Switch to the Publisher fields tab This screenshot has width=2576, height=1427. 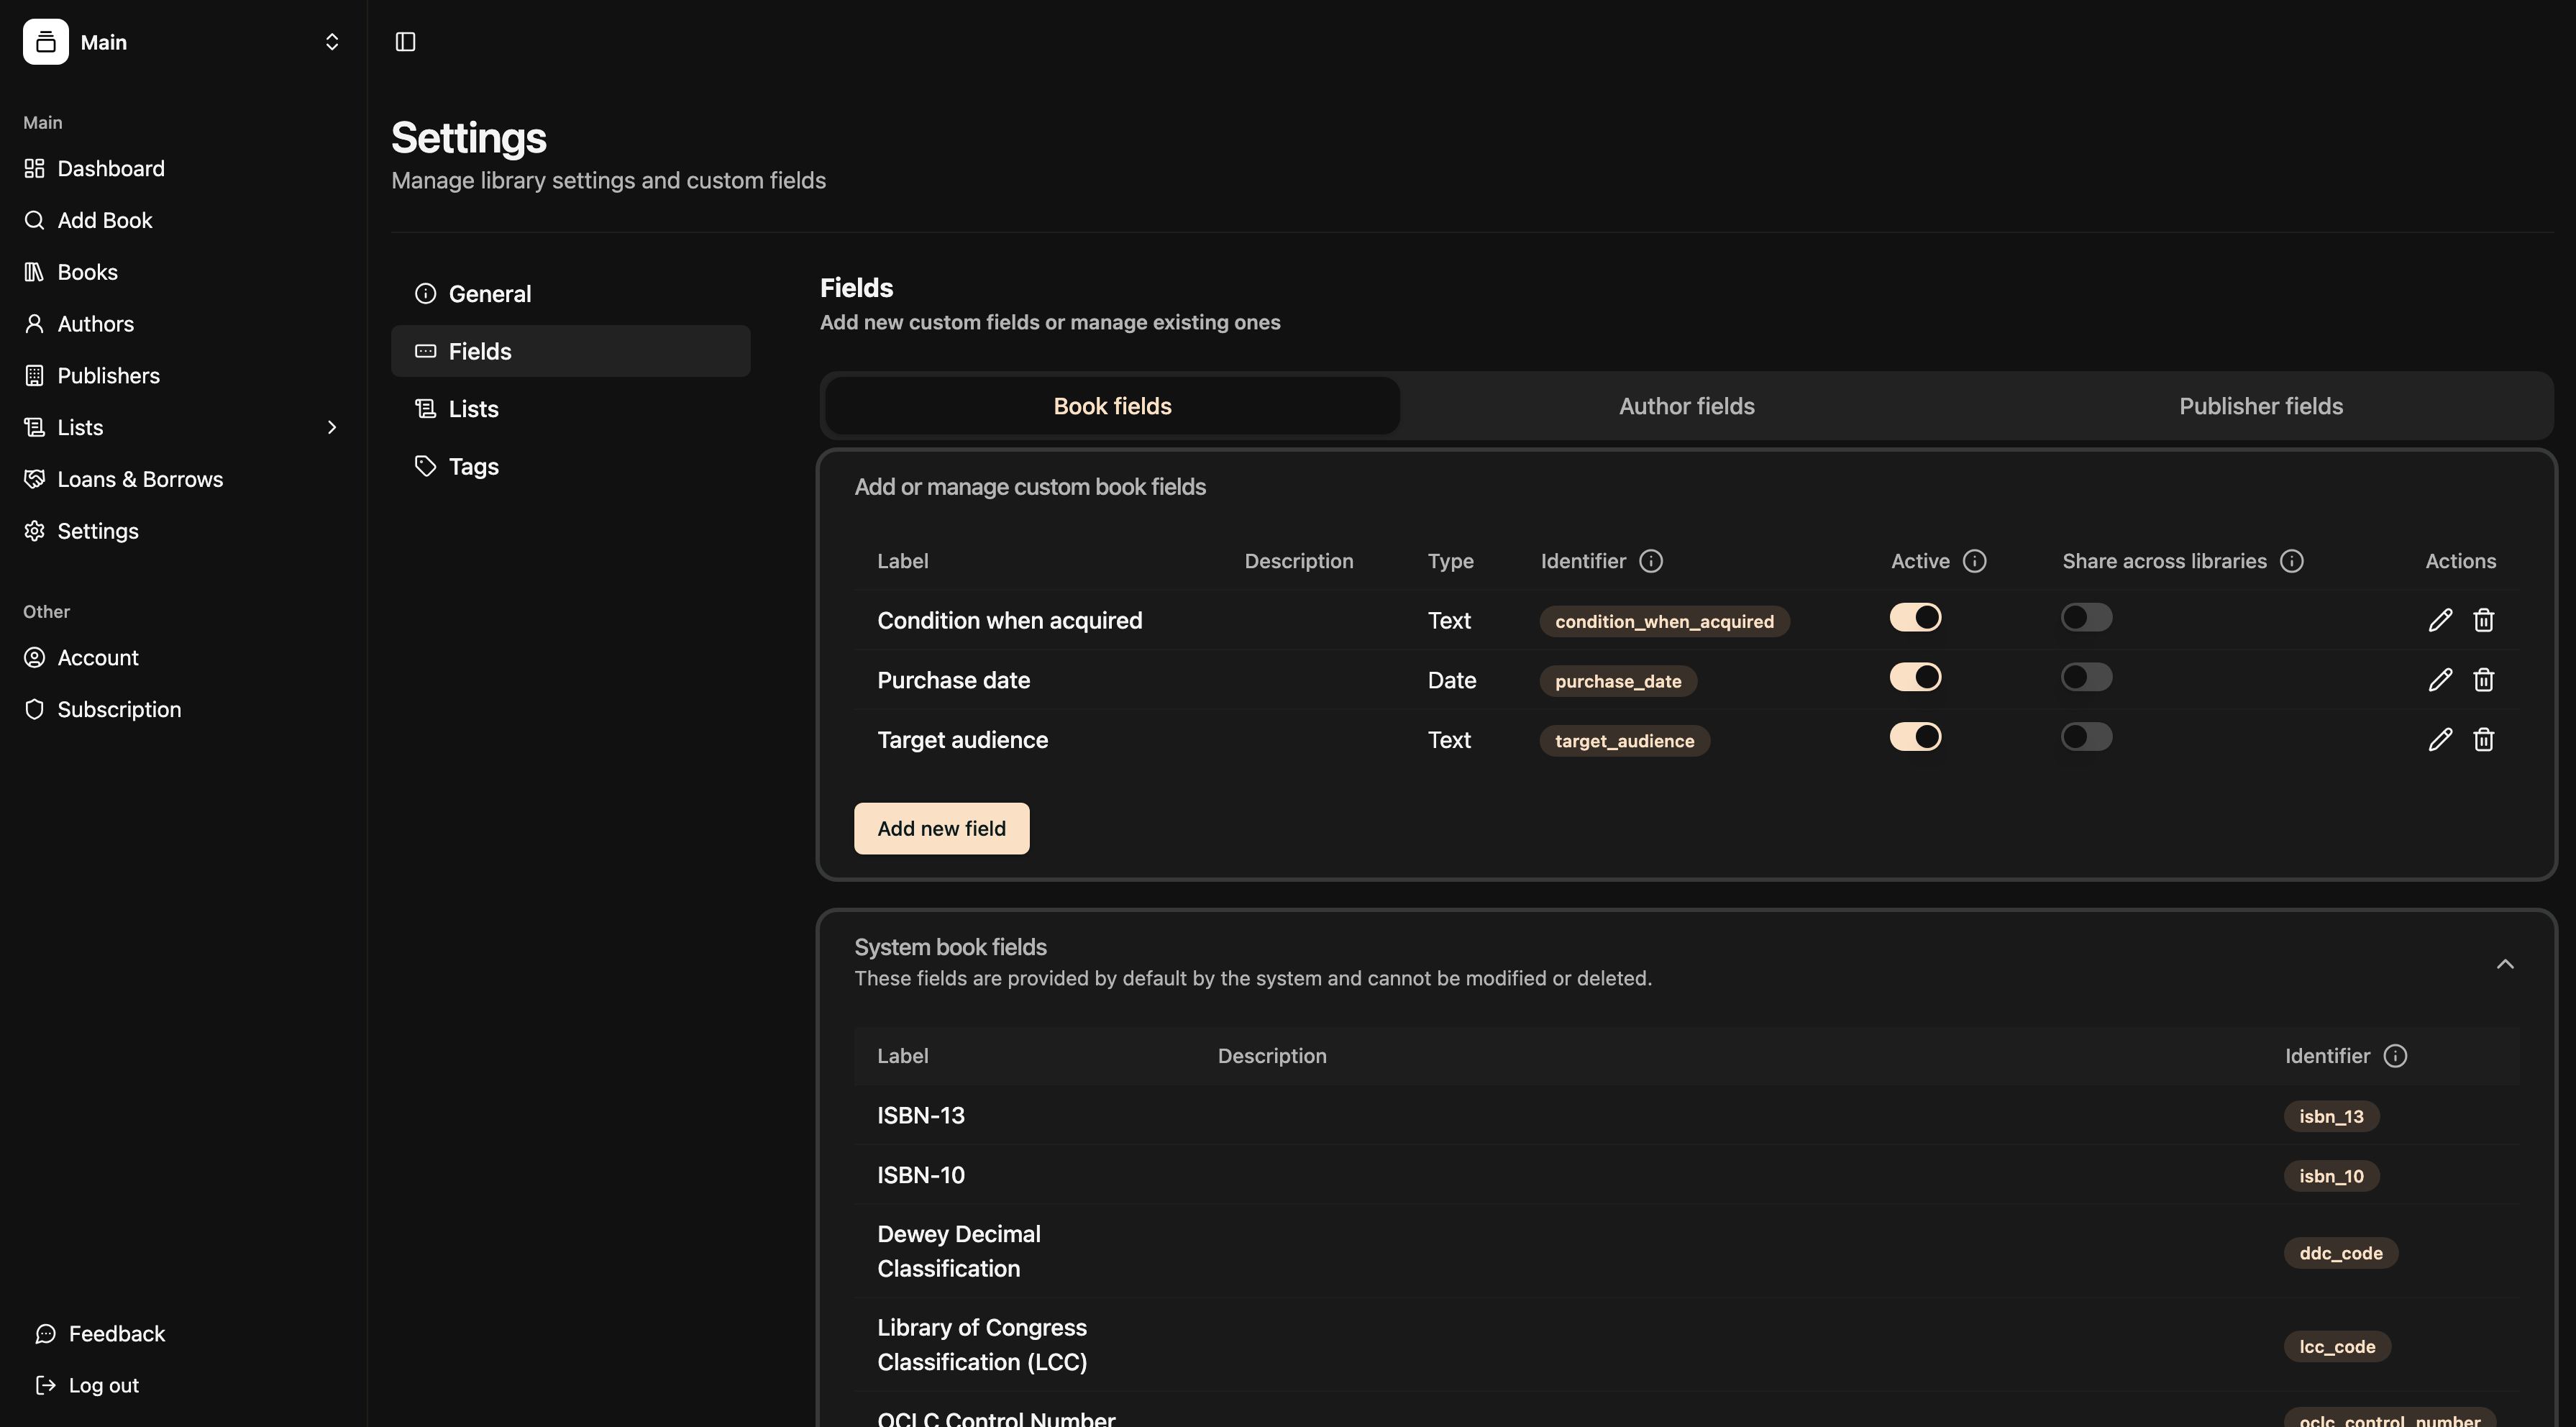[2261, 406]
